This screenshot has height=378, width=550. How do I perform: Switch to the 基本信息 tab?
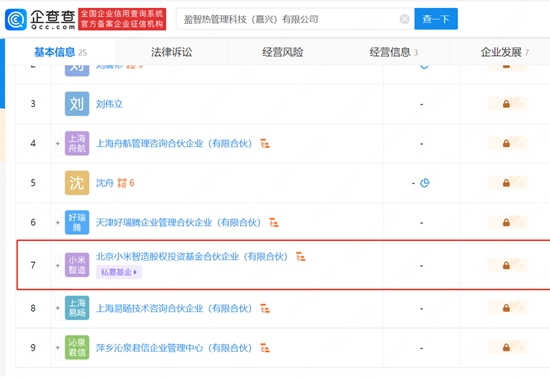tap(60, 52)
